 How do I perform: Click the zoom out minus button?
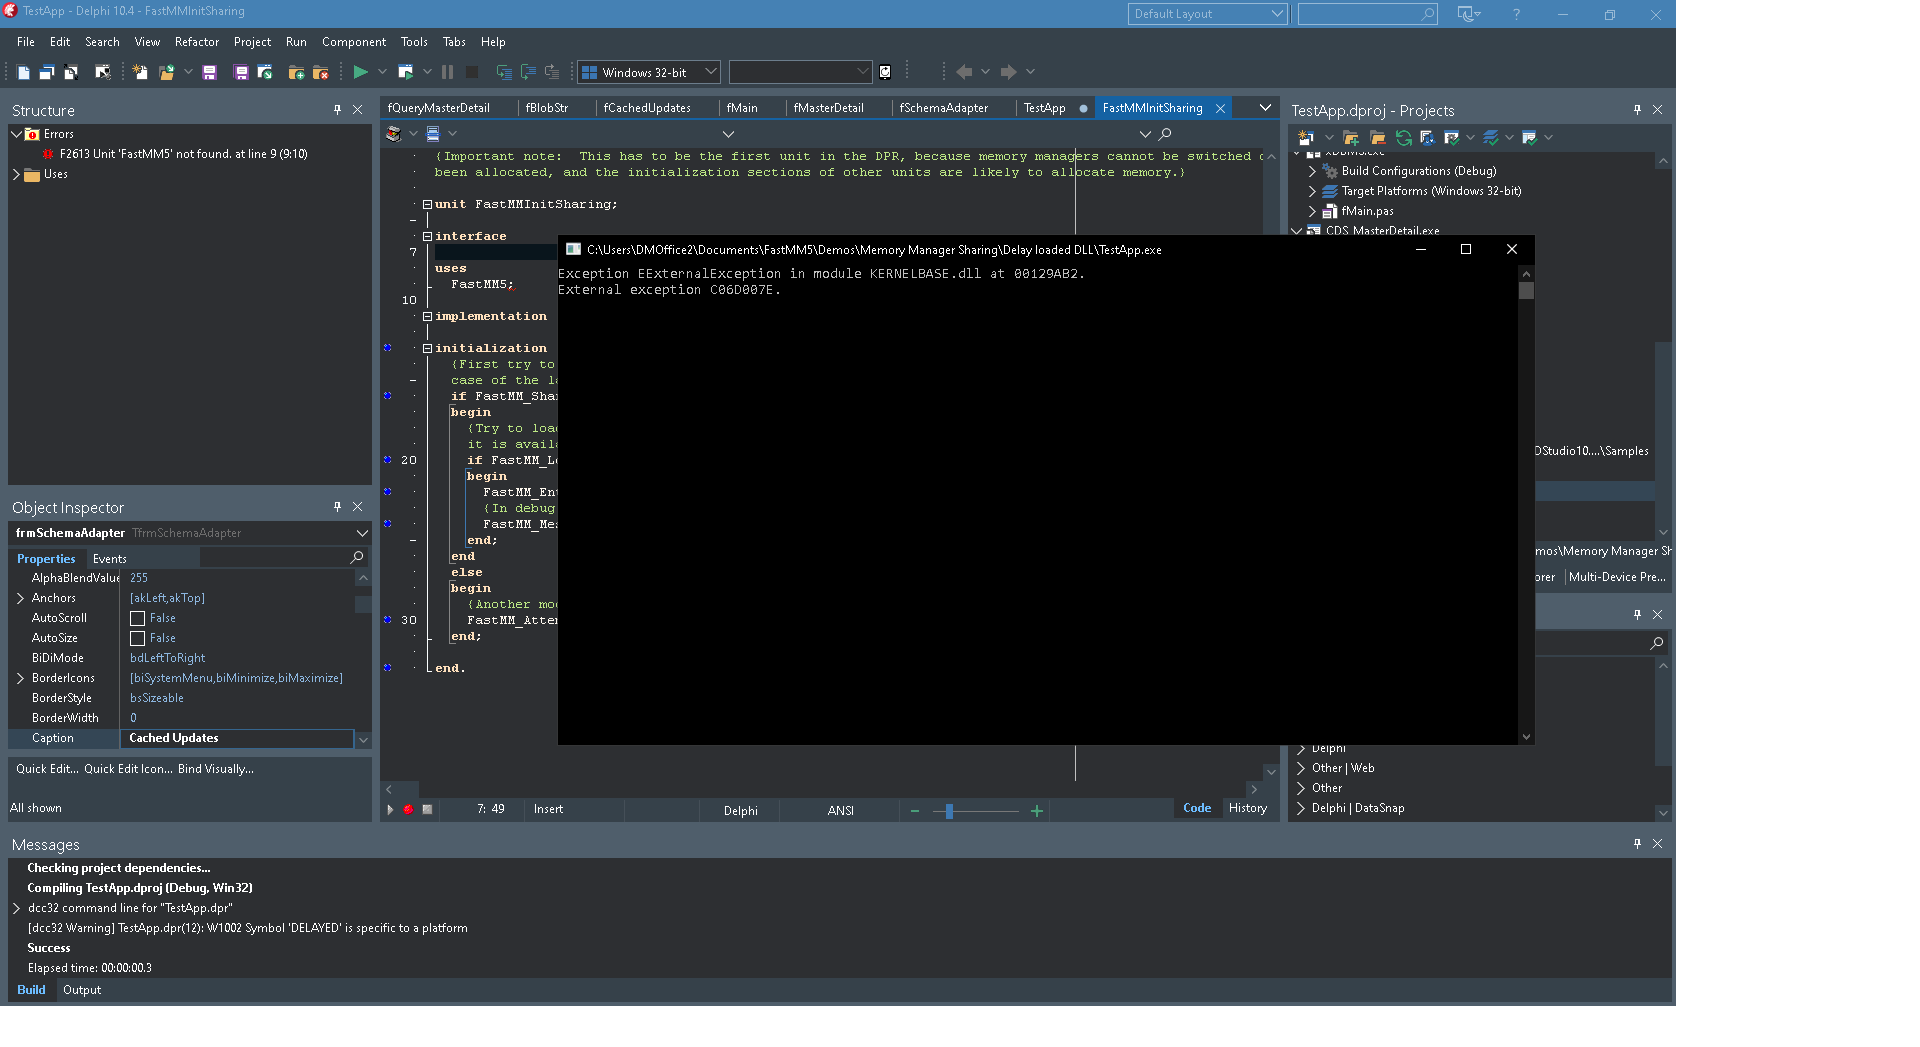tap(914, 811)
